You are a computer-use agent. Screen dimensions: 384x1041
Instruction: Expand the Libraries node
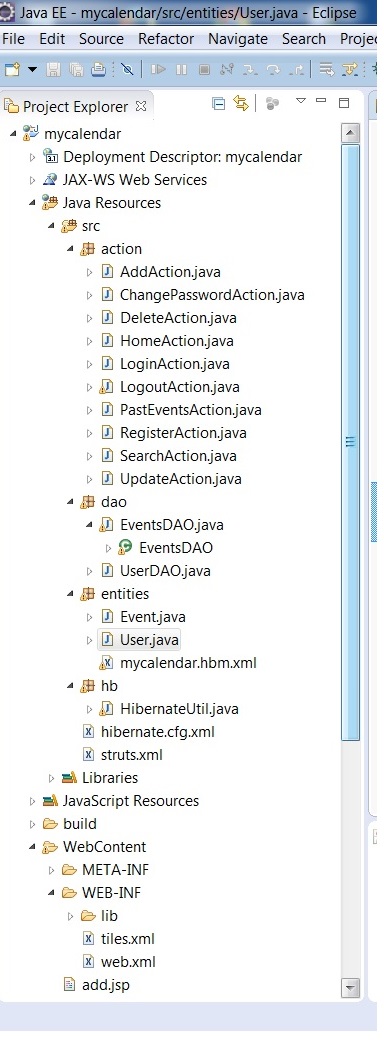[52, 777]
